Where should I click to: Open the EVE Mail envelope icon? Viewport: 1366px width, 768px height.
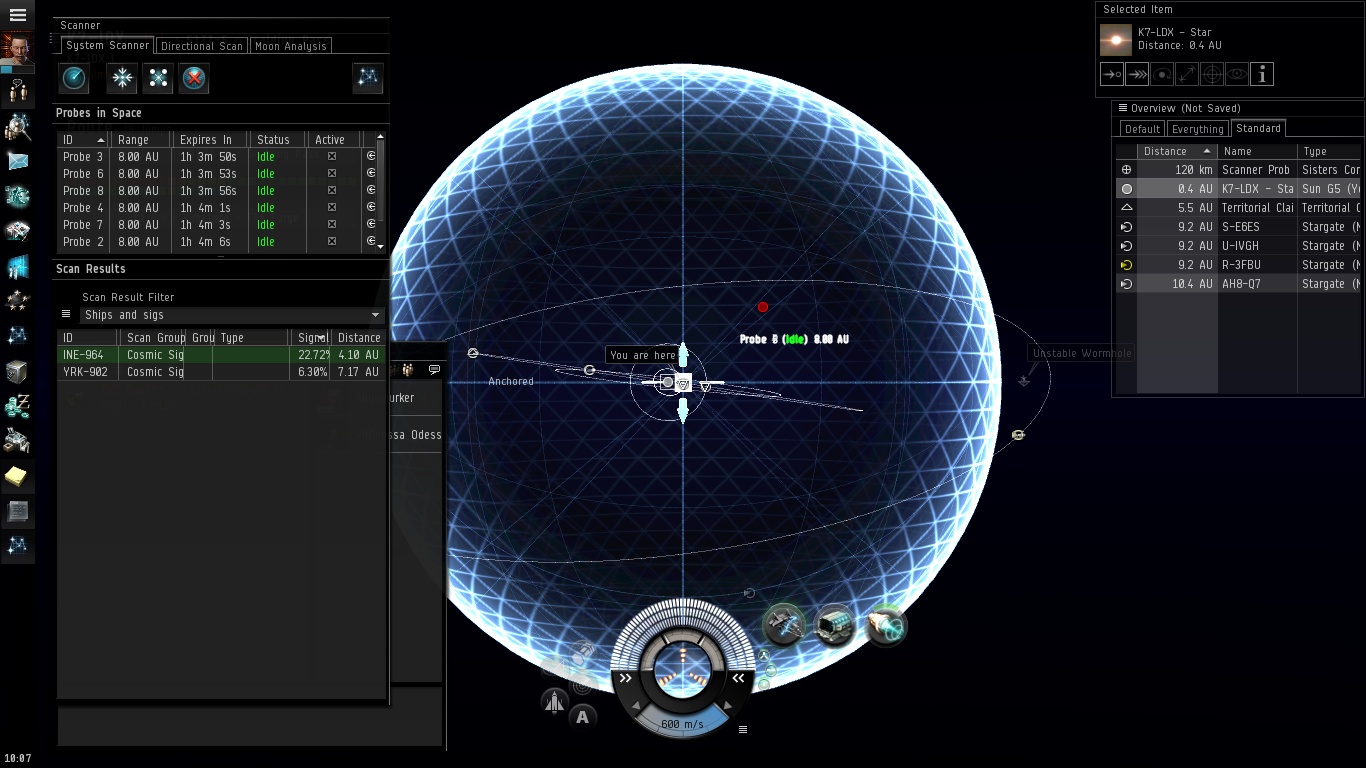point(17,161)
